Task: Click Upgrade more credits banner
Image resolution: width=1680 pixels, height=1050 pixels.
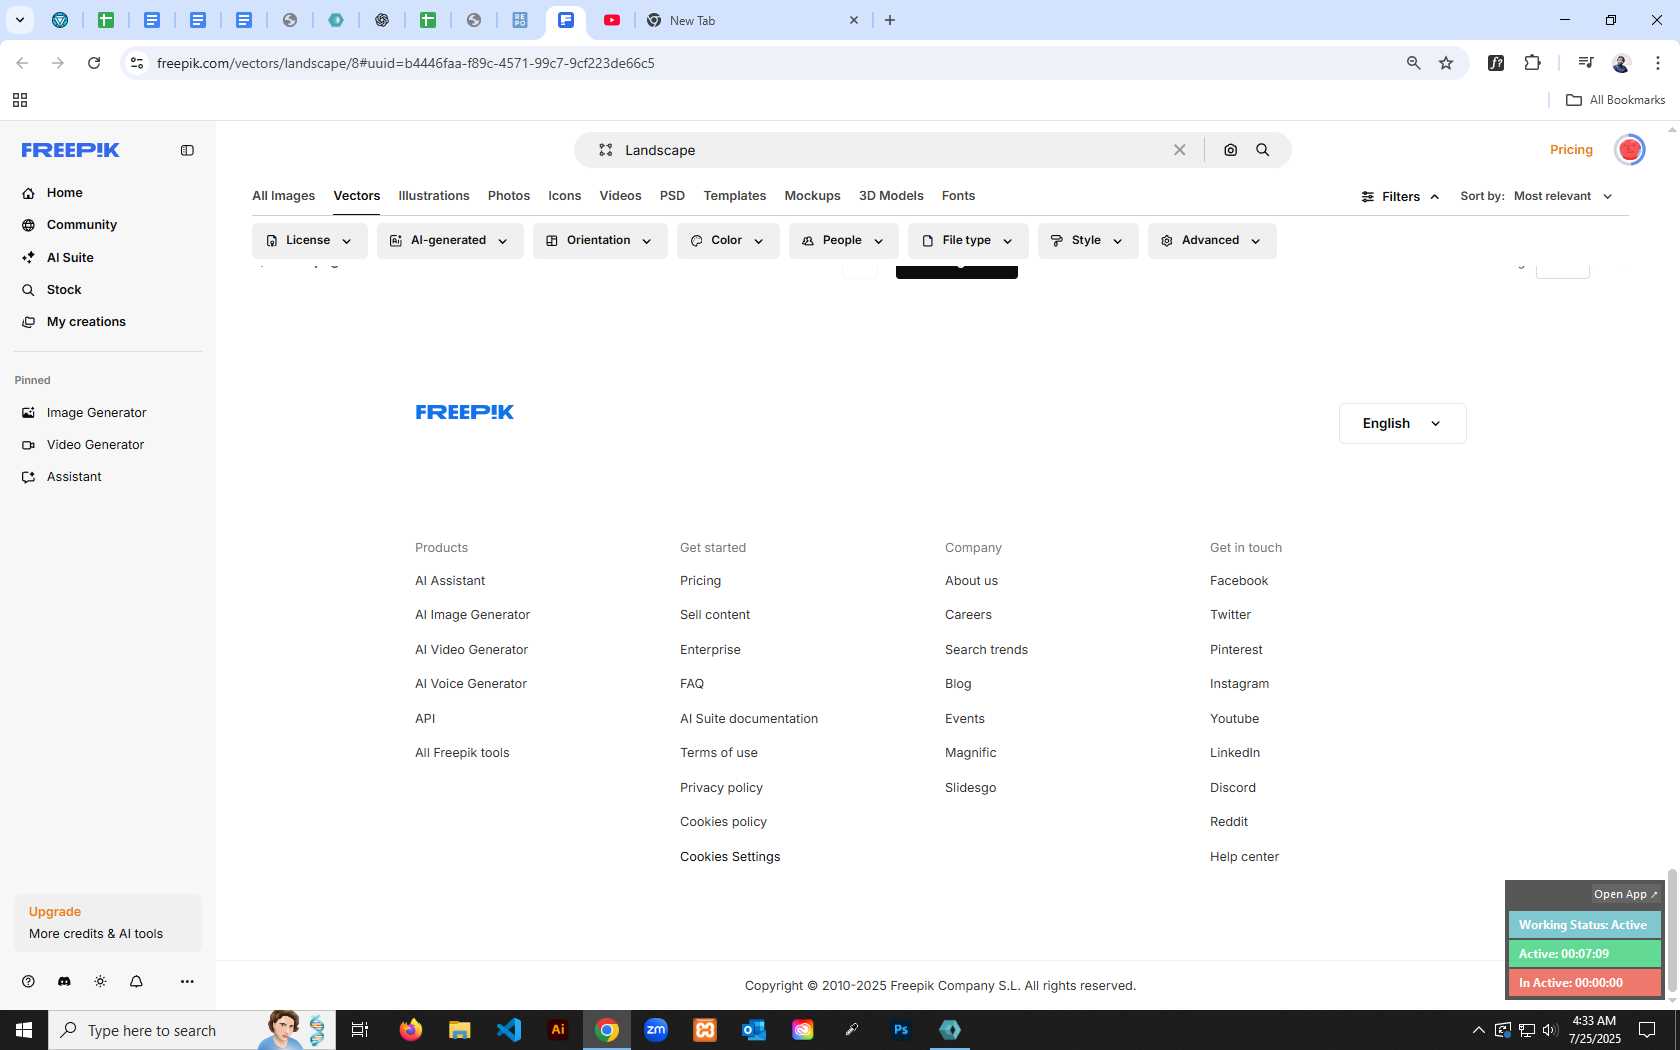Action: pos(108,923)
